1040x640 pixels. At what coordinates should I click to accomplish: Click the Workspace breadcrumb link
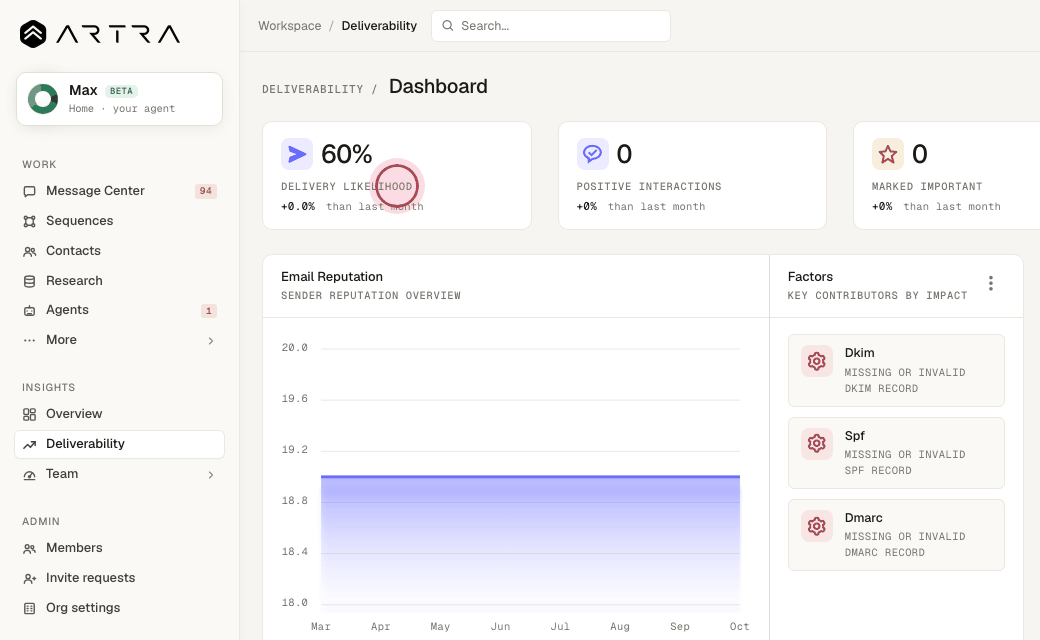pos(290,26)
